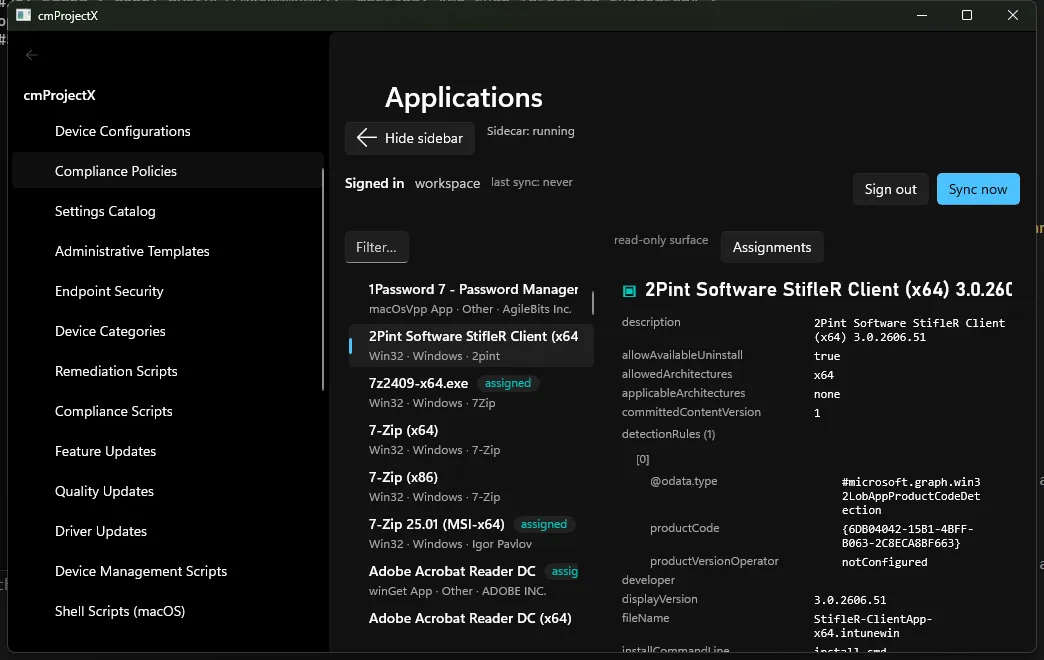Click the teal app icon beside 2Pint title
Image resolution: width=1044 pixels, height=660 pixels.
(x=629, y=291)
